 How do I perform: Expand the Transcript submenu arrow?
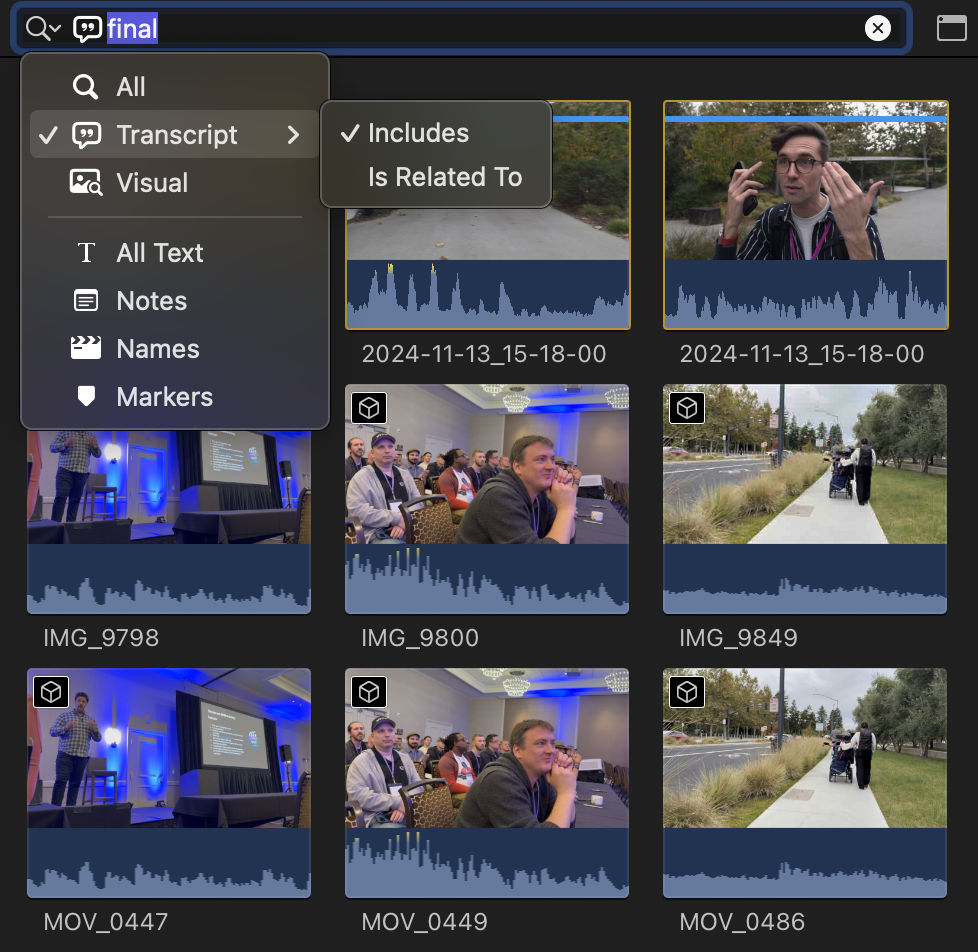[x=293, y=135]
